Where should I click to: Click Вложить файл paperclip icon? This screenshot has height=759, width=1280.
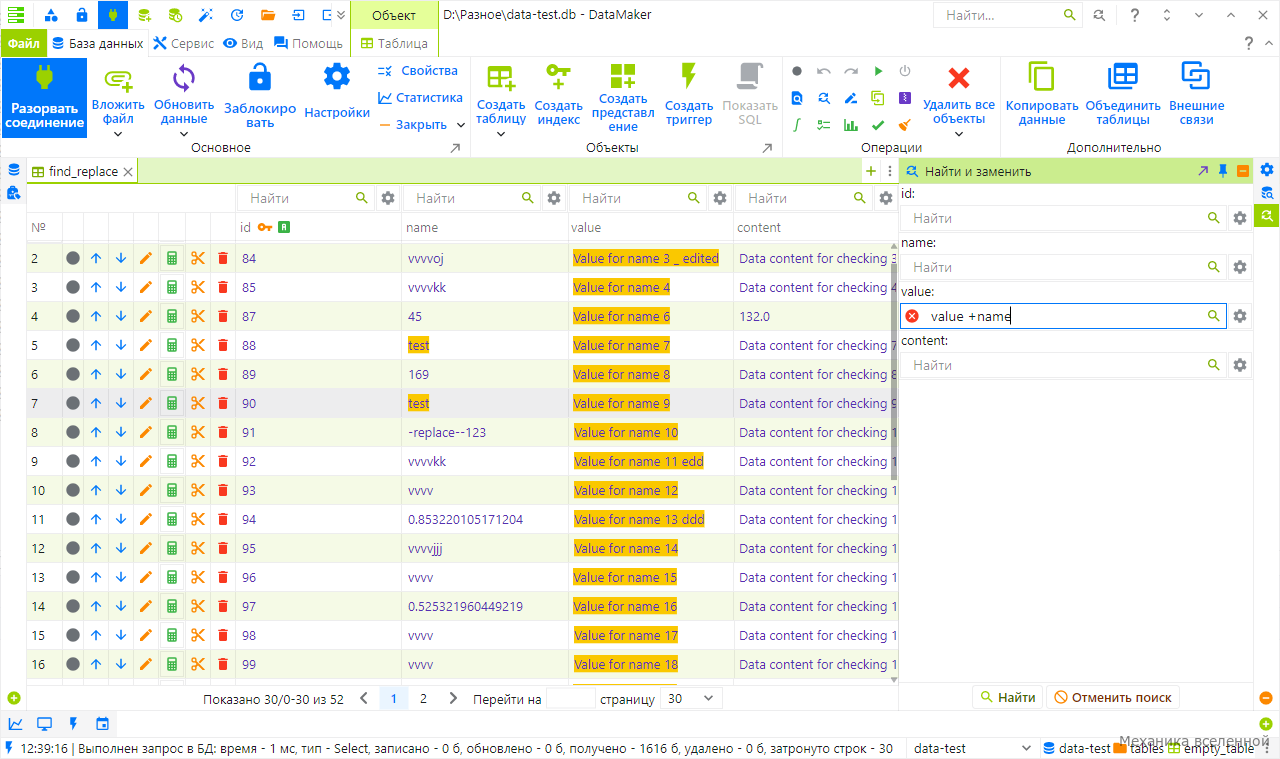(118, 78)
